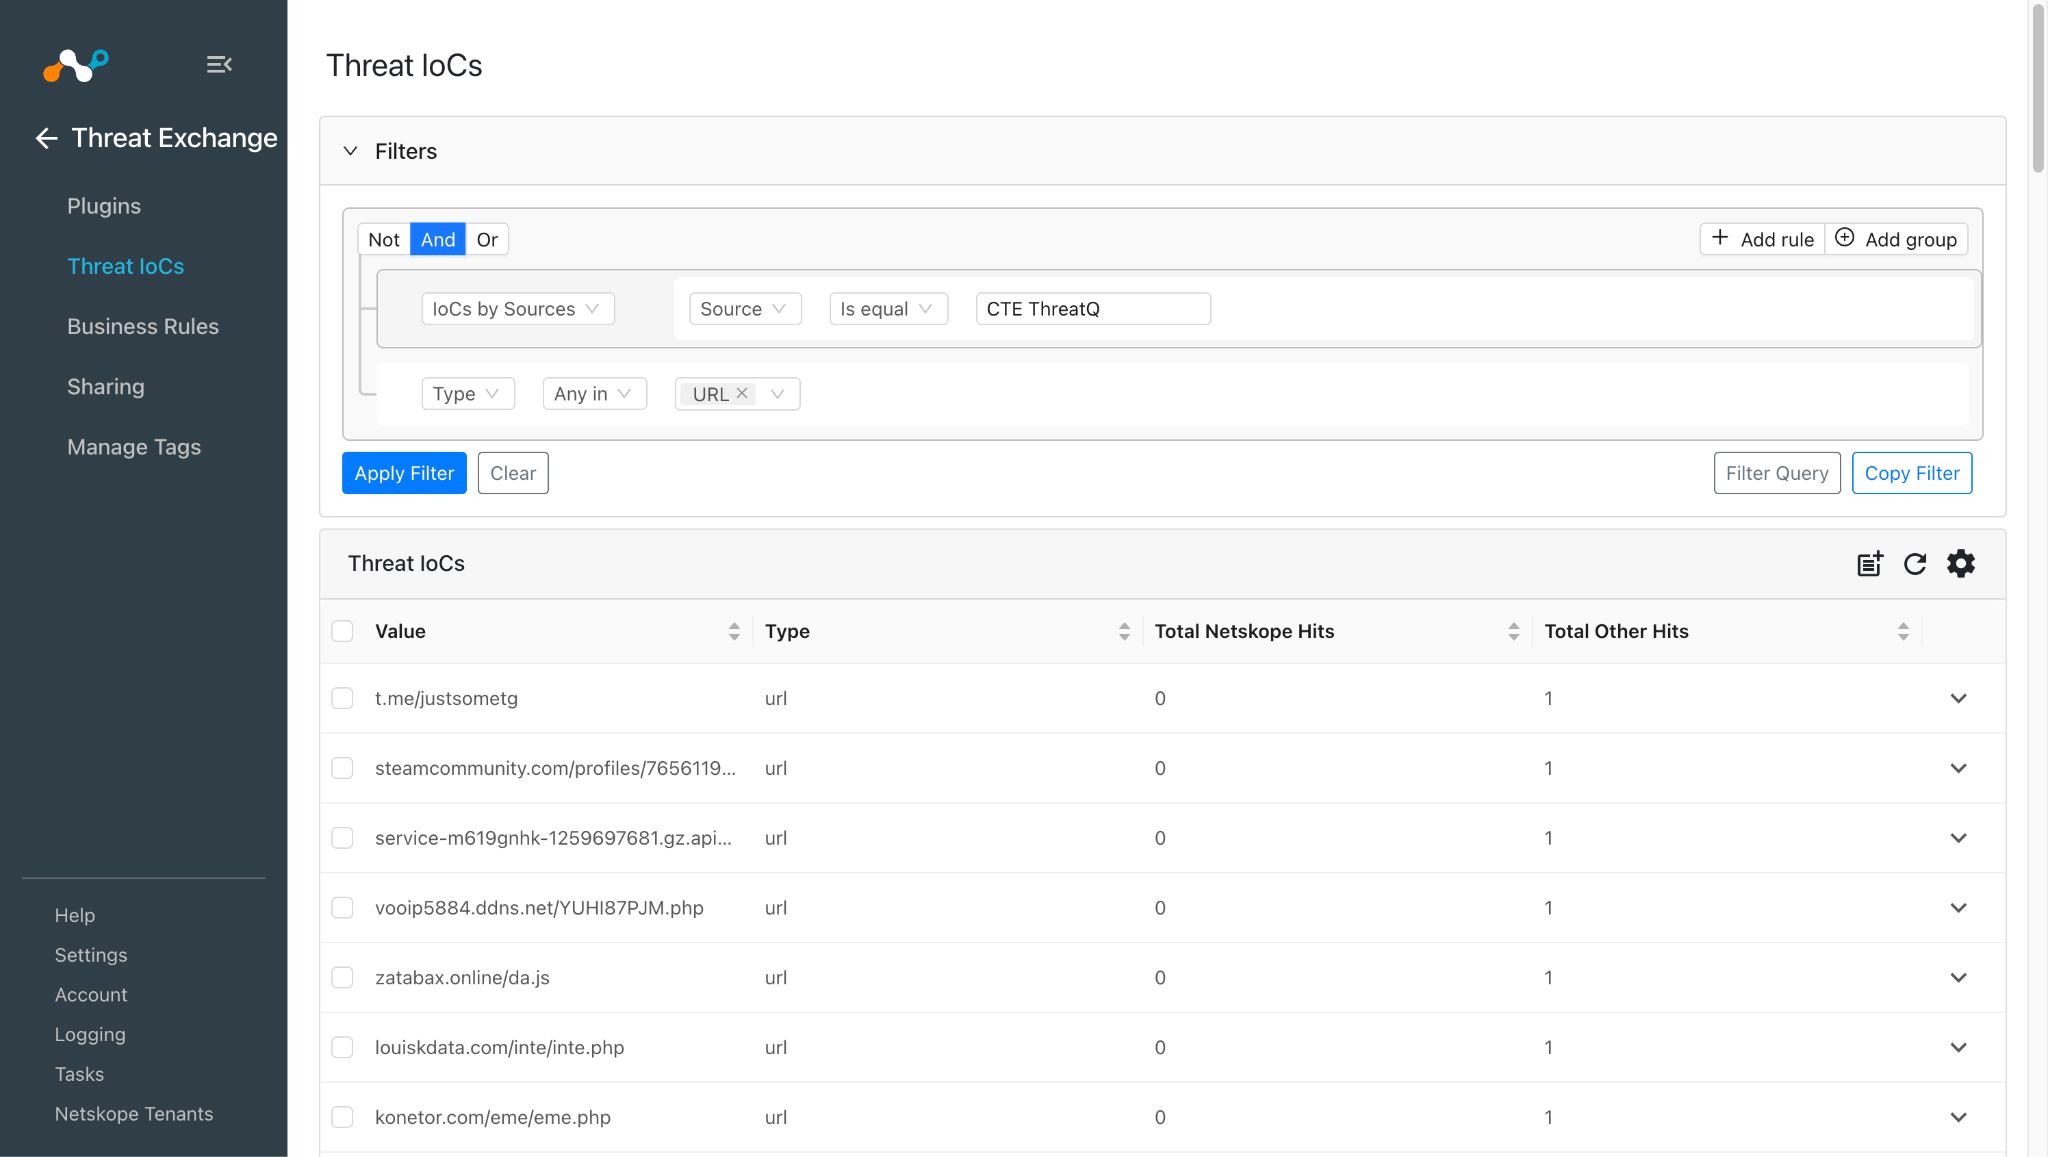This screenshot has width=2048, height=1157.
Task: Open the Is equal operator dropdown
Action: pos(888,309)
